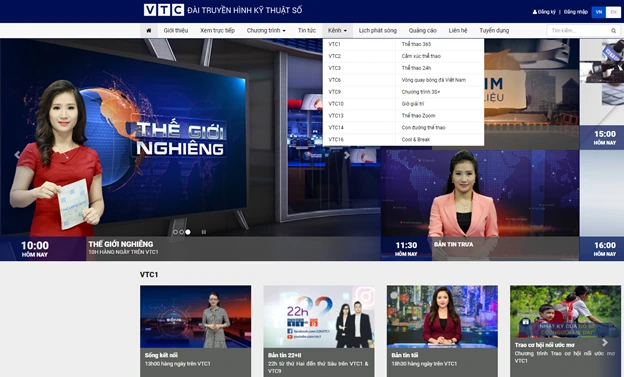
Task: Open the Lịch phát sóng page
Action: pos(378,31)
